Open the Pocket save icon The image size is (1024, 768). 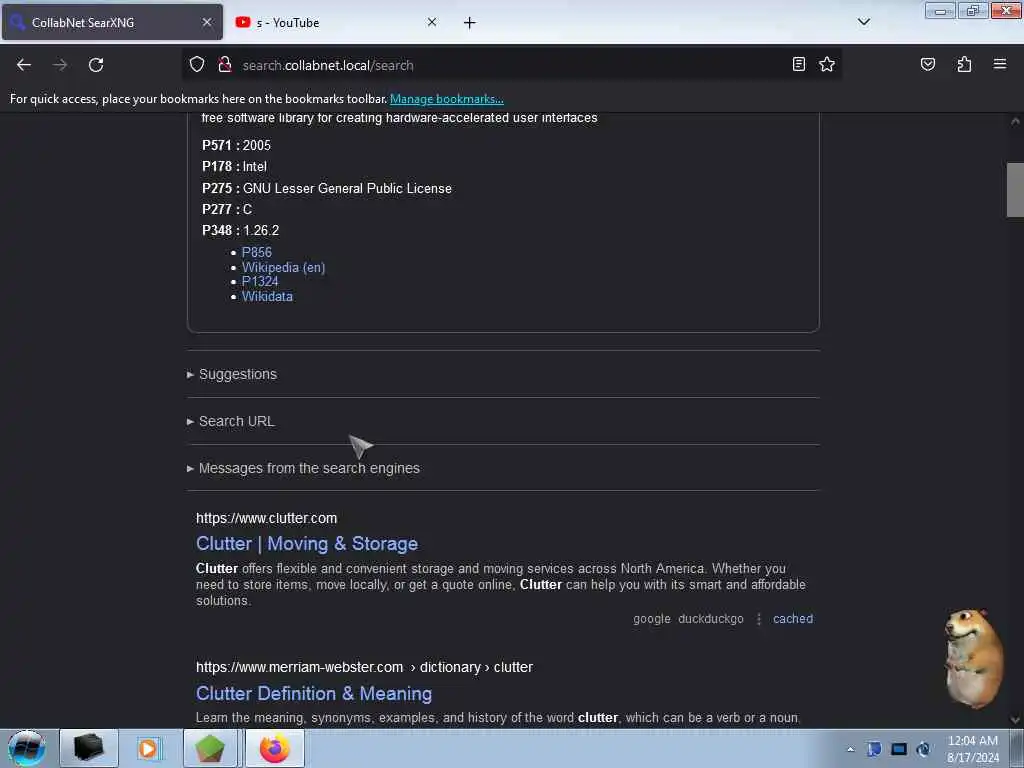pyautogui.click(x=927, y=64)
